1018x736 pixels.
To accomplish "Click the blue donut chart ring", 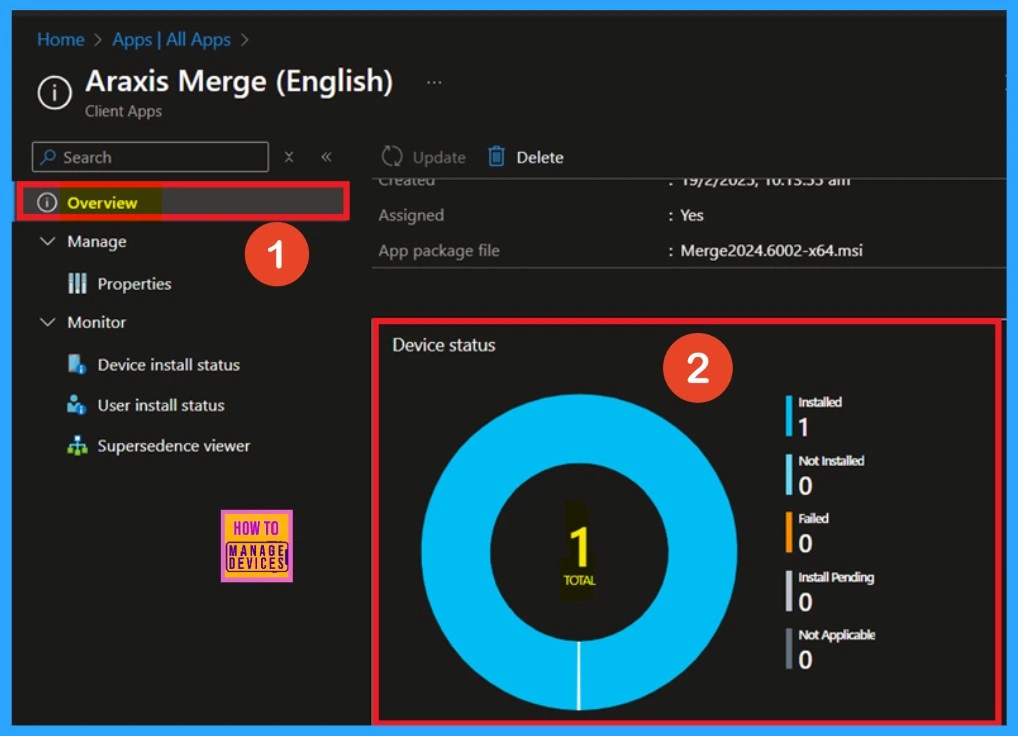I will pos(454,552).
